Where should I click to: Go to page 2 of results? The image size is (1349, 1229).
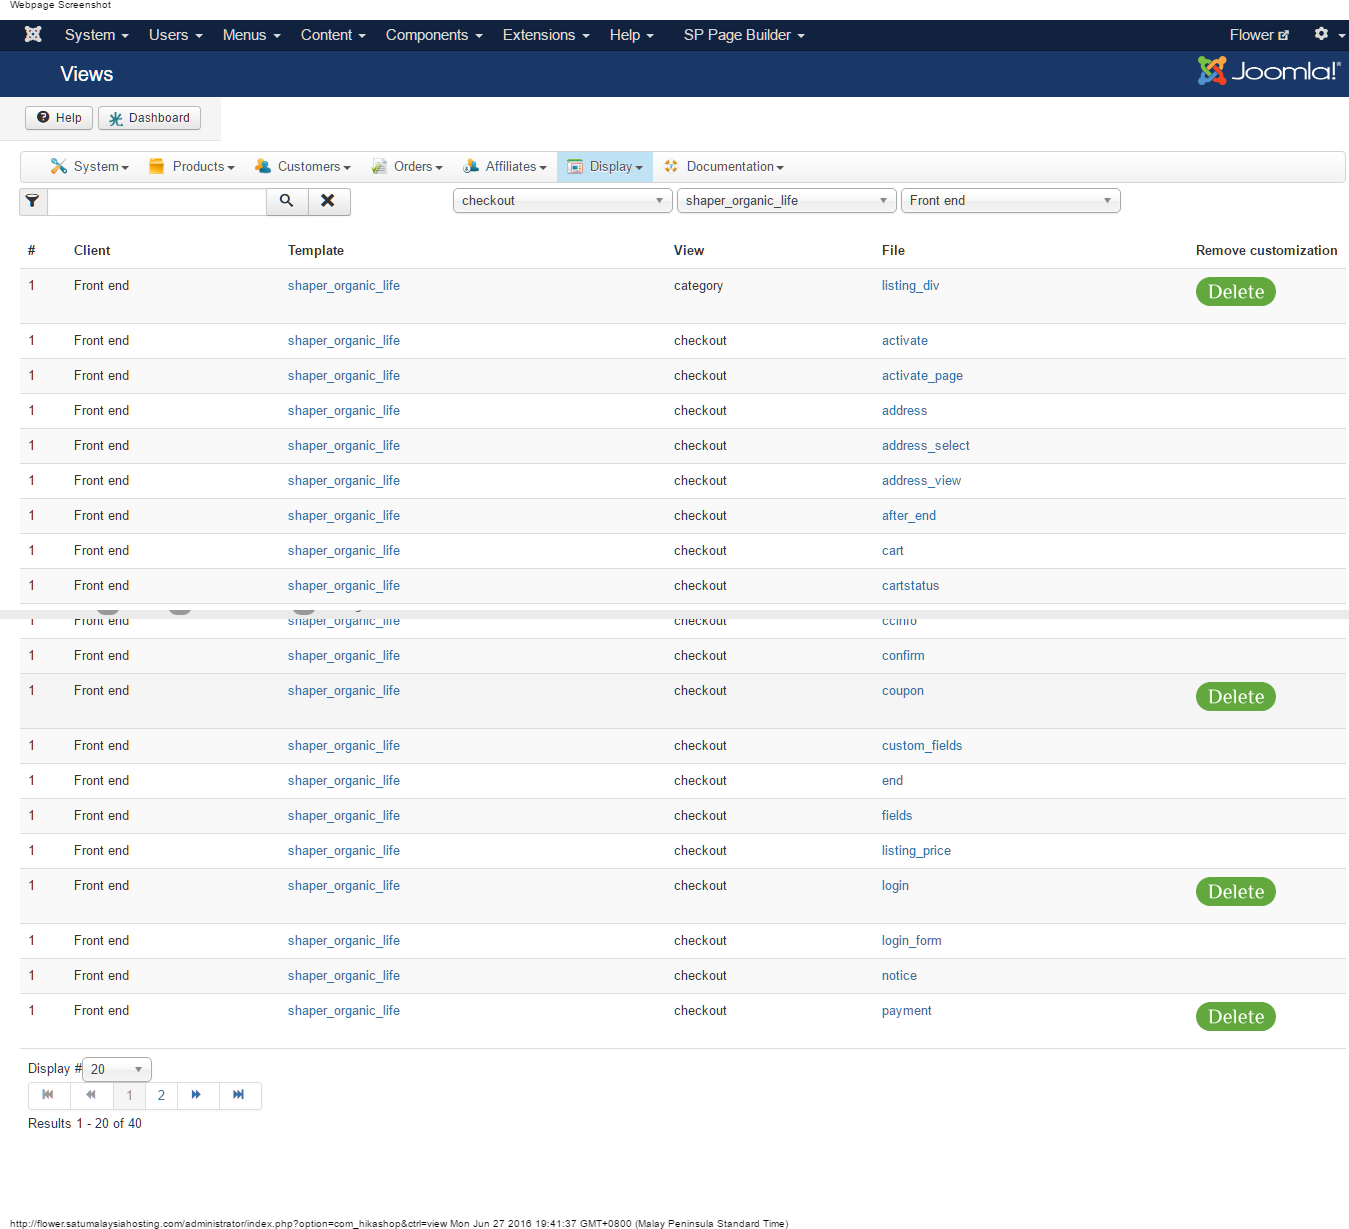[x=161, y=1095]
